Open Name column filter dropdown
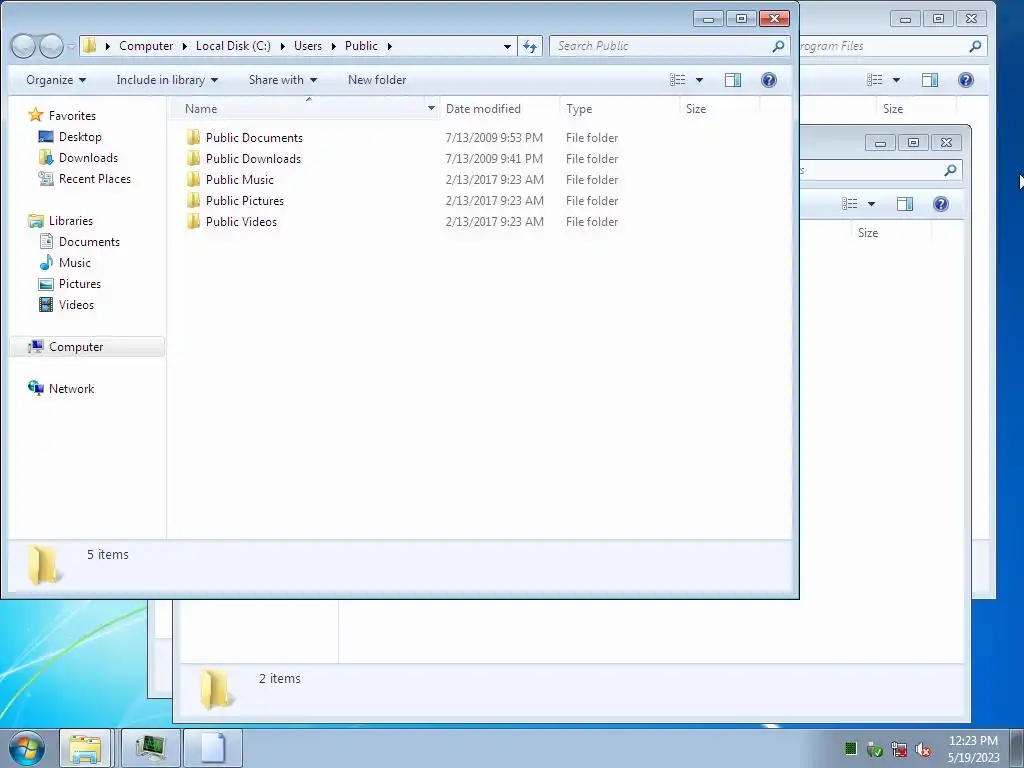1024x768 pixels. (431, 108)
